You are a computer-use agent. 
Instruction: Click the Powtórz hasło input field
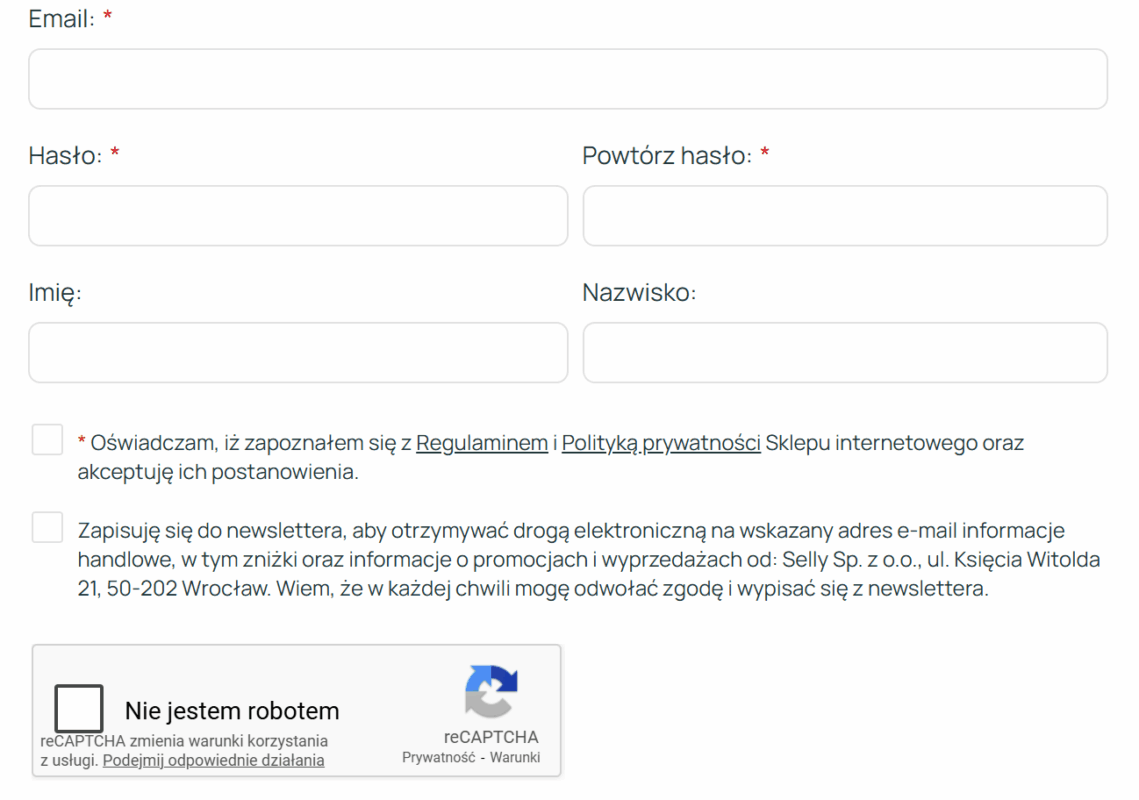point(845,216)
